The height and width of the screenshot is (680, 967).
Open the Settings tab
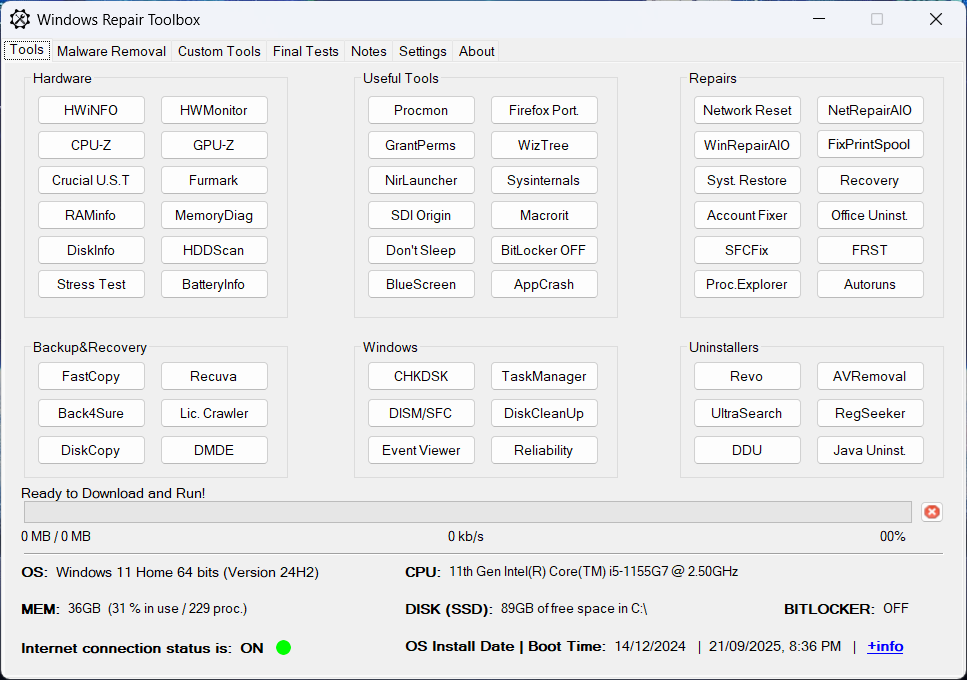(422, 51)
